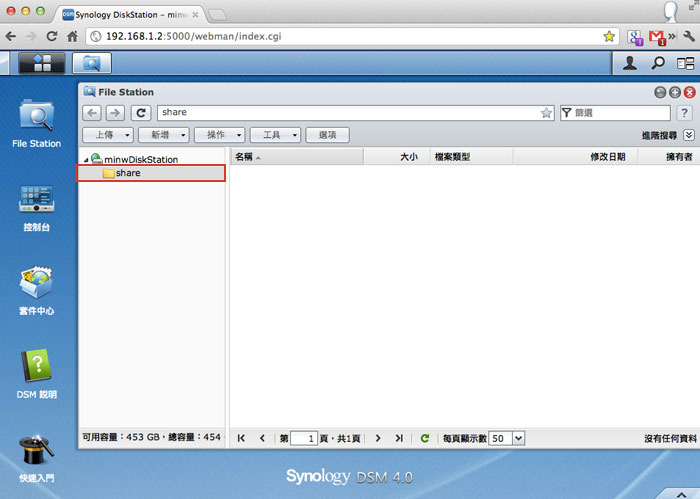Sort by the 檔案類型 file type column

pyautogui.click(x=471, y=157)
